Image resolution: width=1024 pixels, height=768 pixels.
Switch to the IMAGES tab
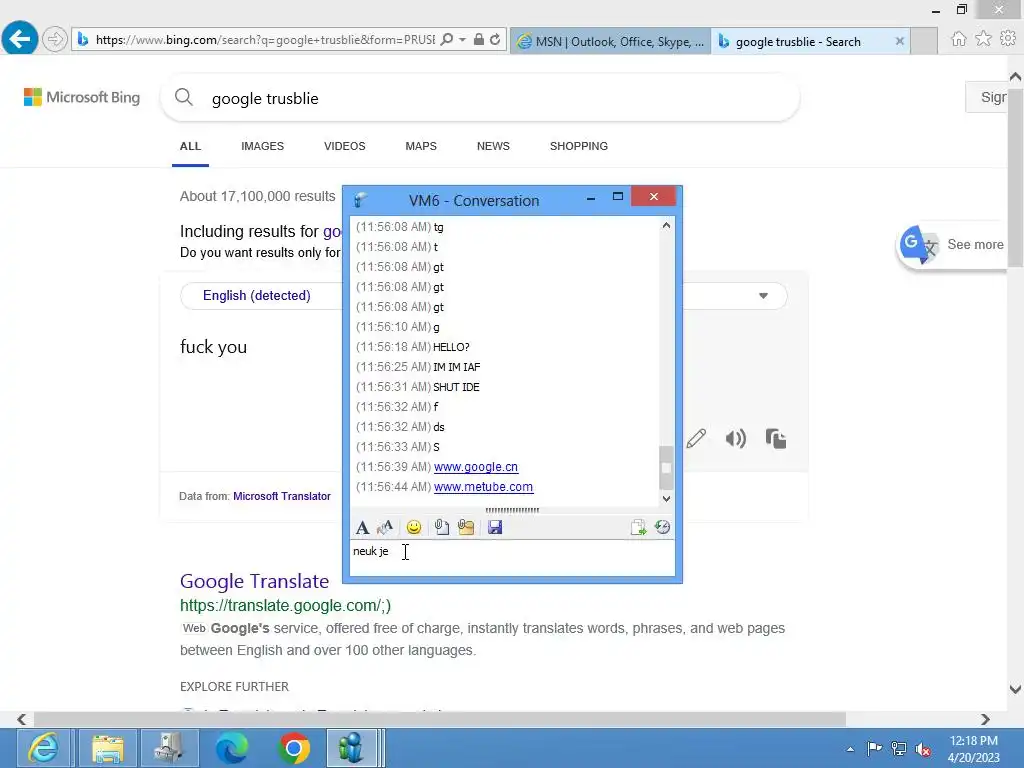(x=263, y=146)
